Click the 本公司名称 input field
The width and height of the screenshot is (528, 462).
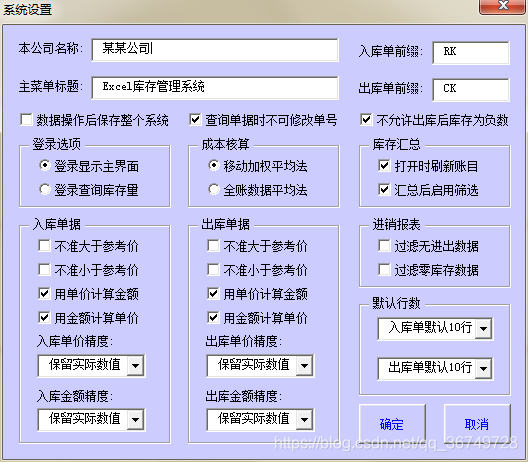click(x=215, y=50)
